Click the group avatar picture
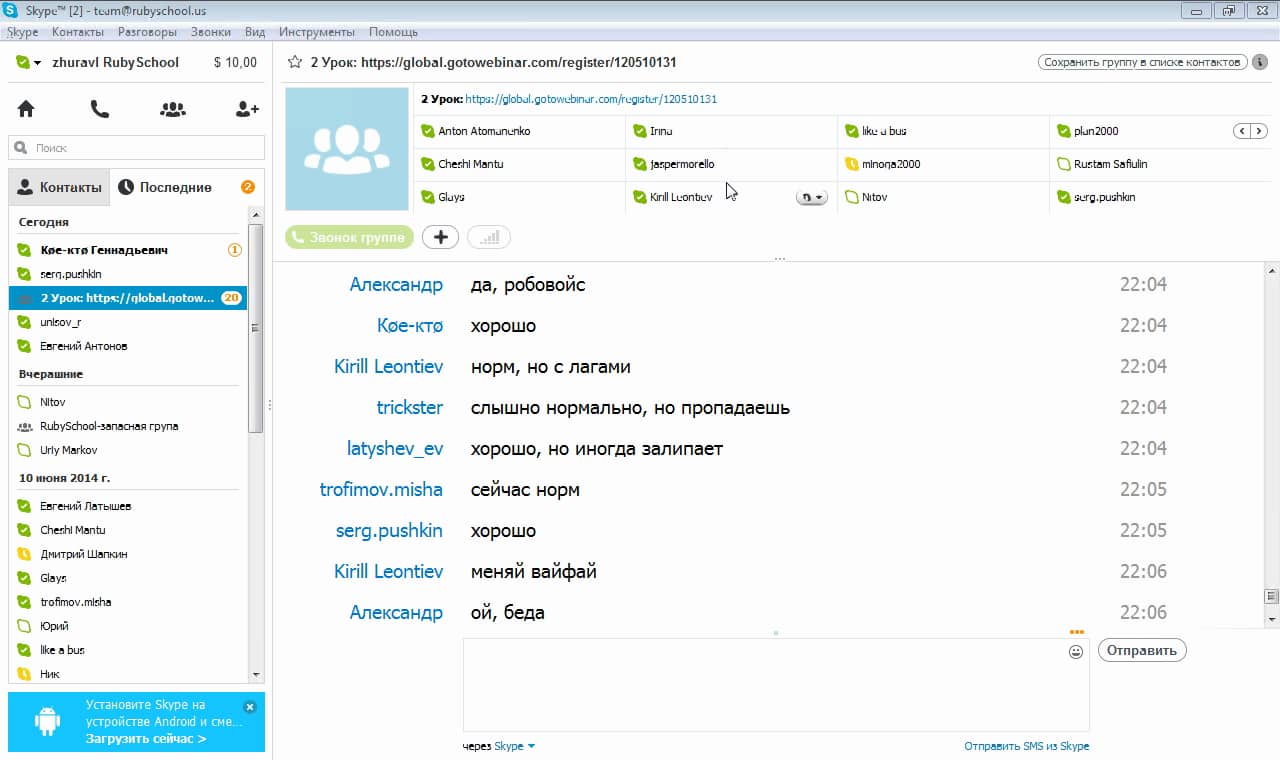 (x=347, y=149)
